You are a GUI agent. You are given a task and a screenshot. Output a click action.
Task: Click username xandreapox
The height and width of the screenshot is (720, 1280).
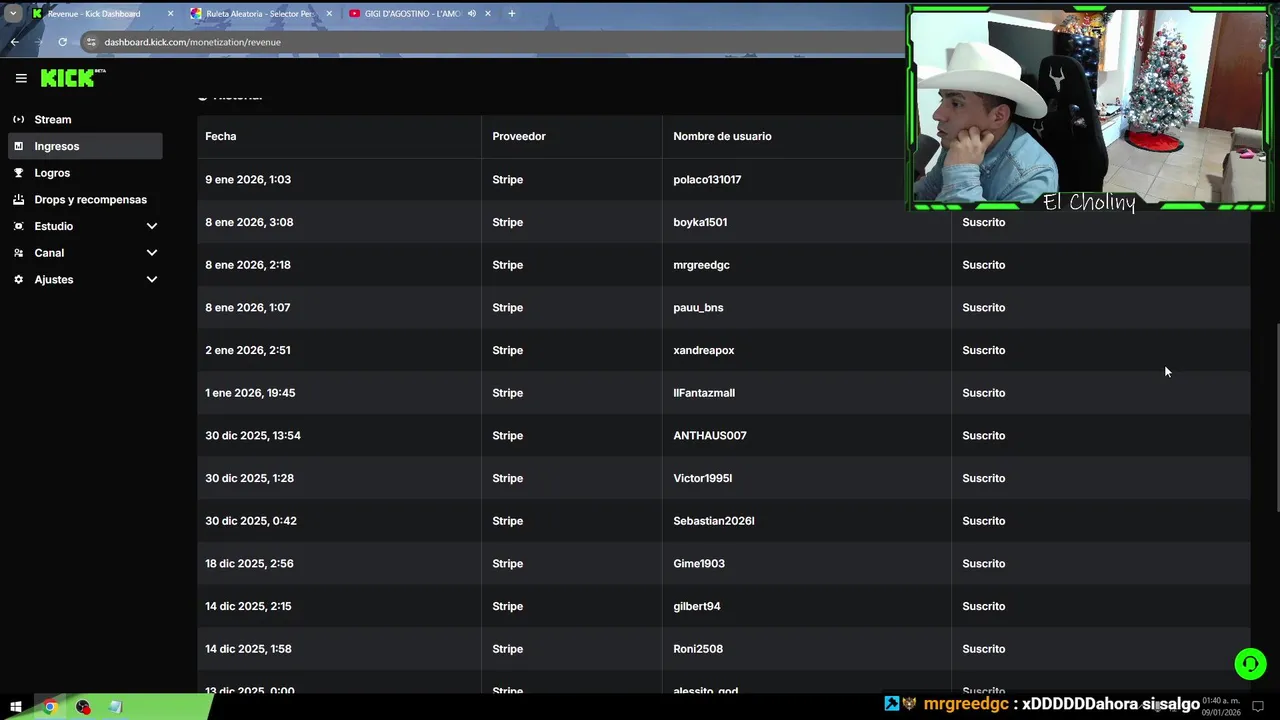click(x=704, y=350)
